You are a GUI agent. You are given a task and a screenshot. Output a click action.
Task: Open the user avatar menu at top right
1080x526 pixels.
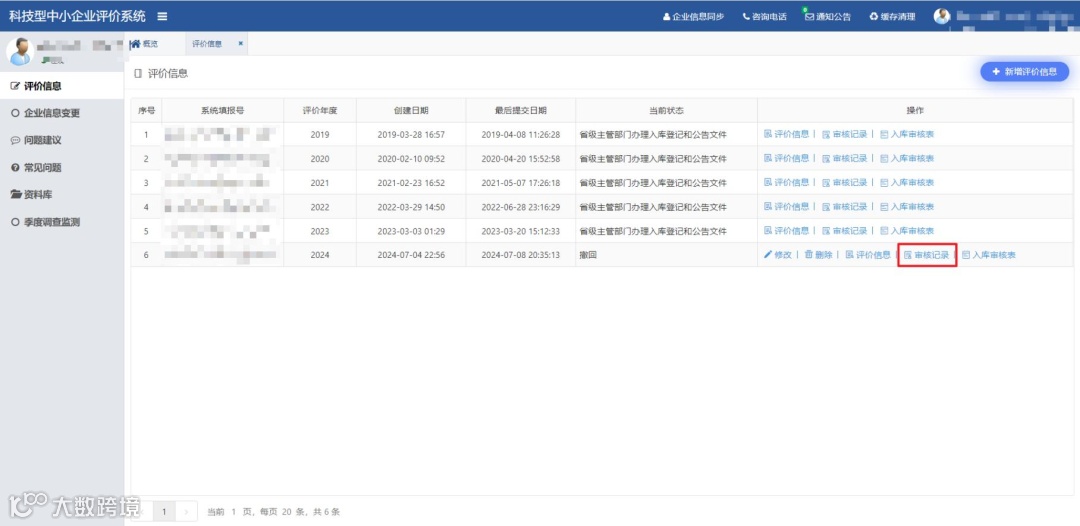point(942,16)
